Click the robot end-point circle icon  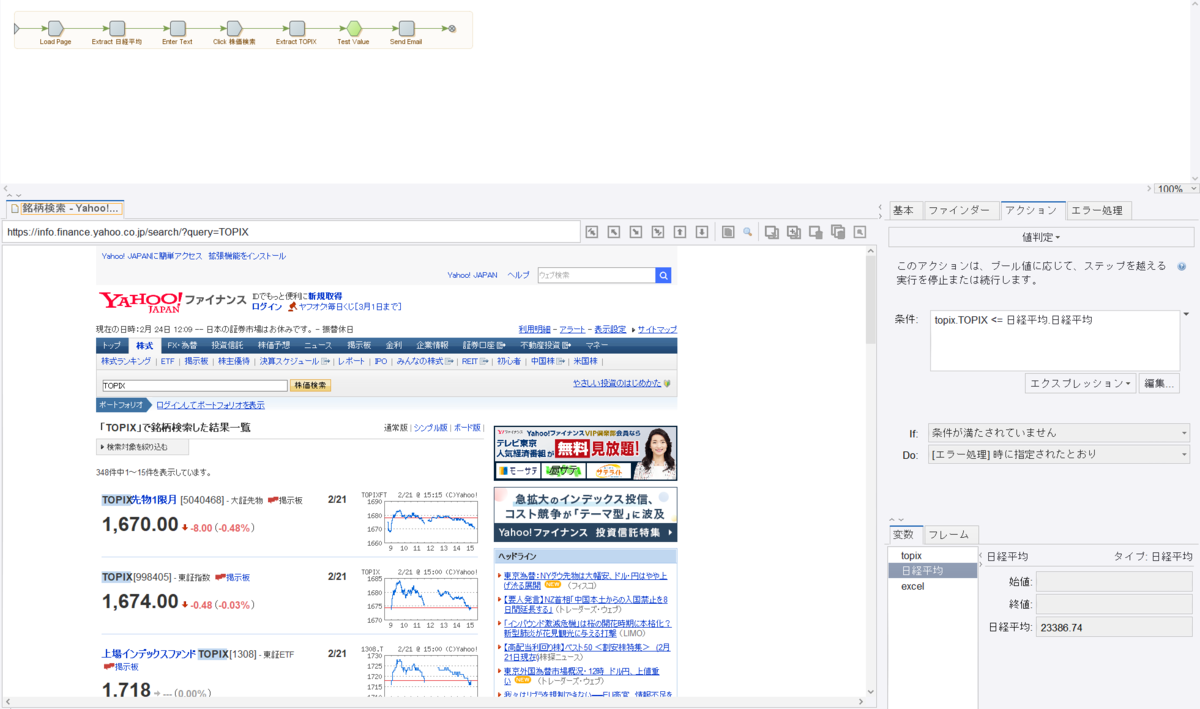(452, 29)
